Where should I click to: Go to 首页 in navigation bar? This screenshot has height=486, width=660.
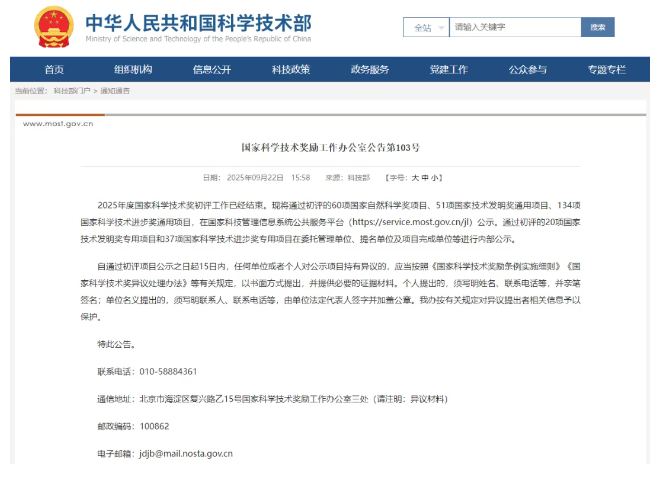pyautogui.click(x=54, y=69)
